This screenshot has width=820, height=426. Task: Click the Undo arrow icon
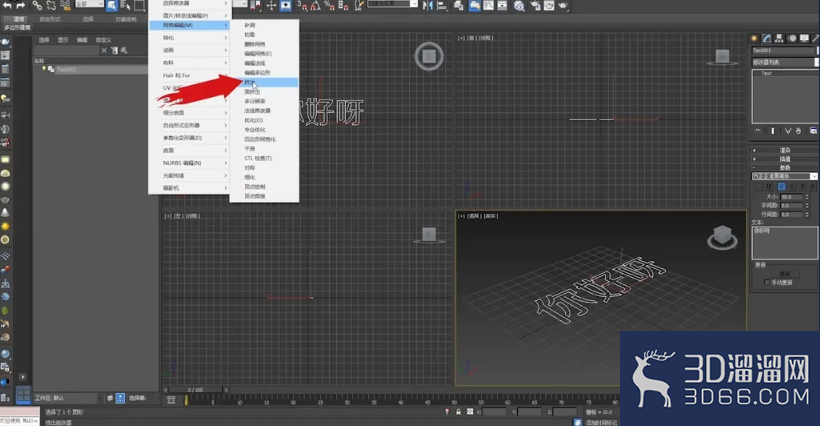pos(7,5)
